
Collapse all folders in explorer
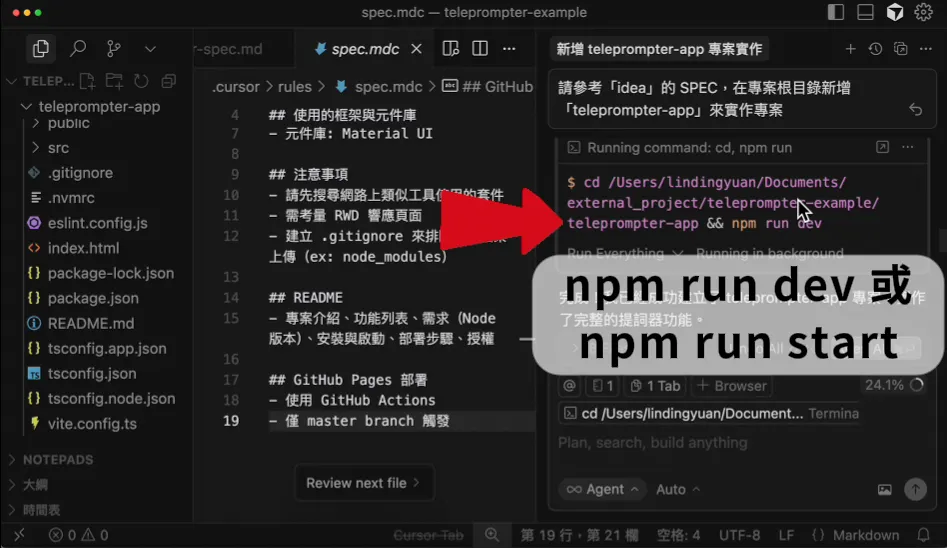click(169, 81)
